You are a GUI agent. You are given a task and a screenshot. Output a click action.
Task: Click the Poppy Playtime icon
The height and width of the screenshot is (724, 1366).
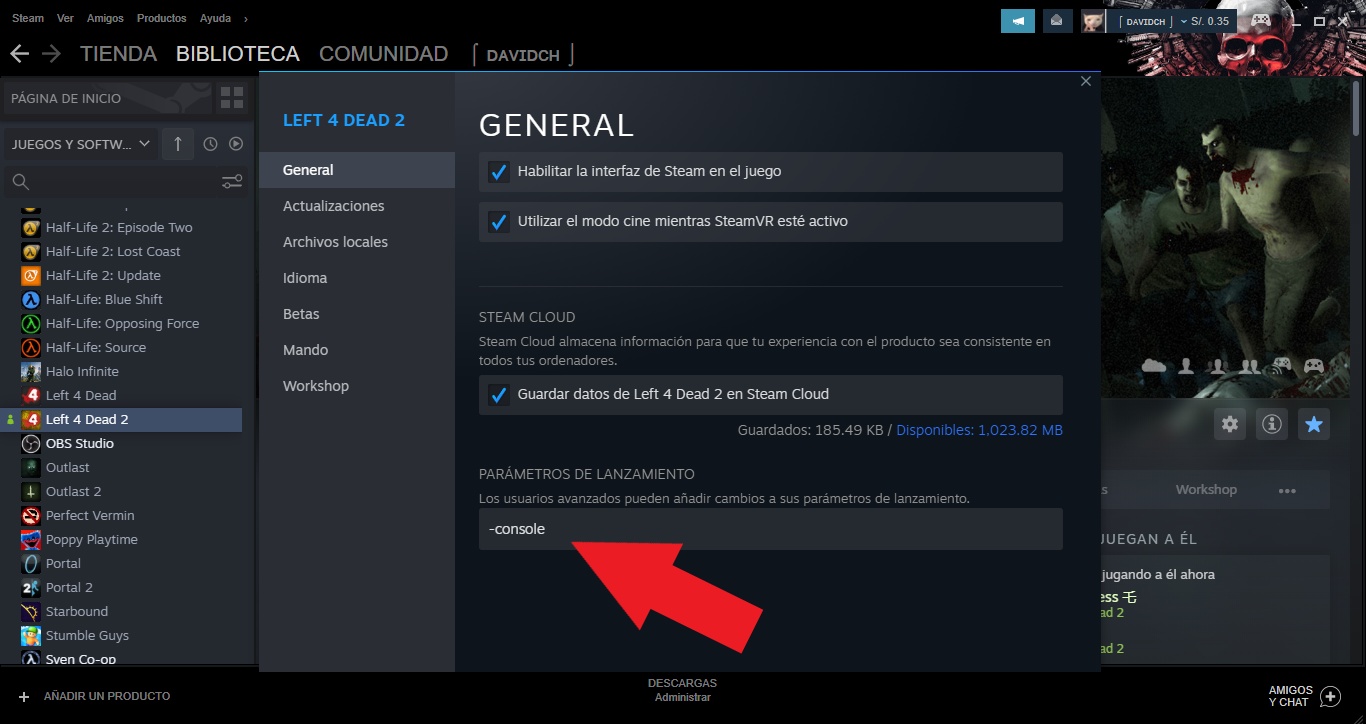pos(30,539)
